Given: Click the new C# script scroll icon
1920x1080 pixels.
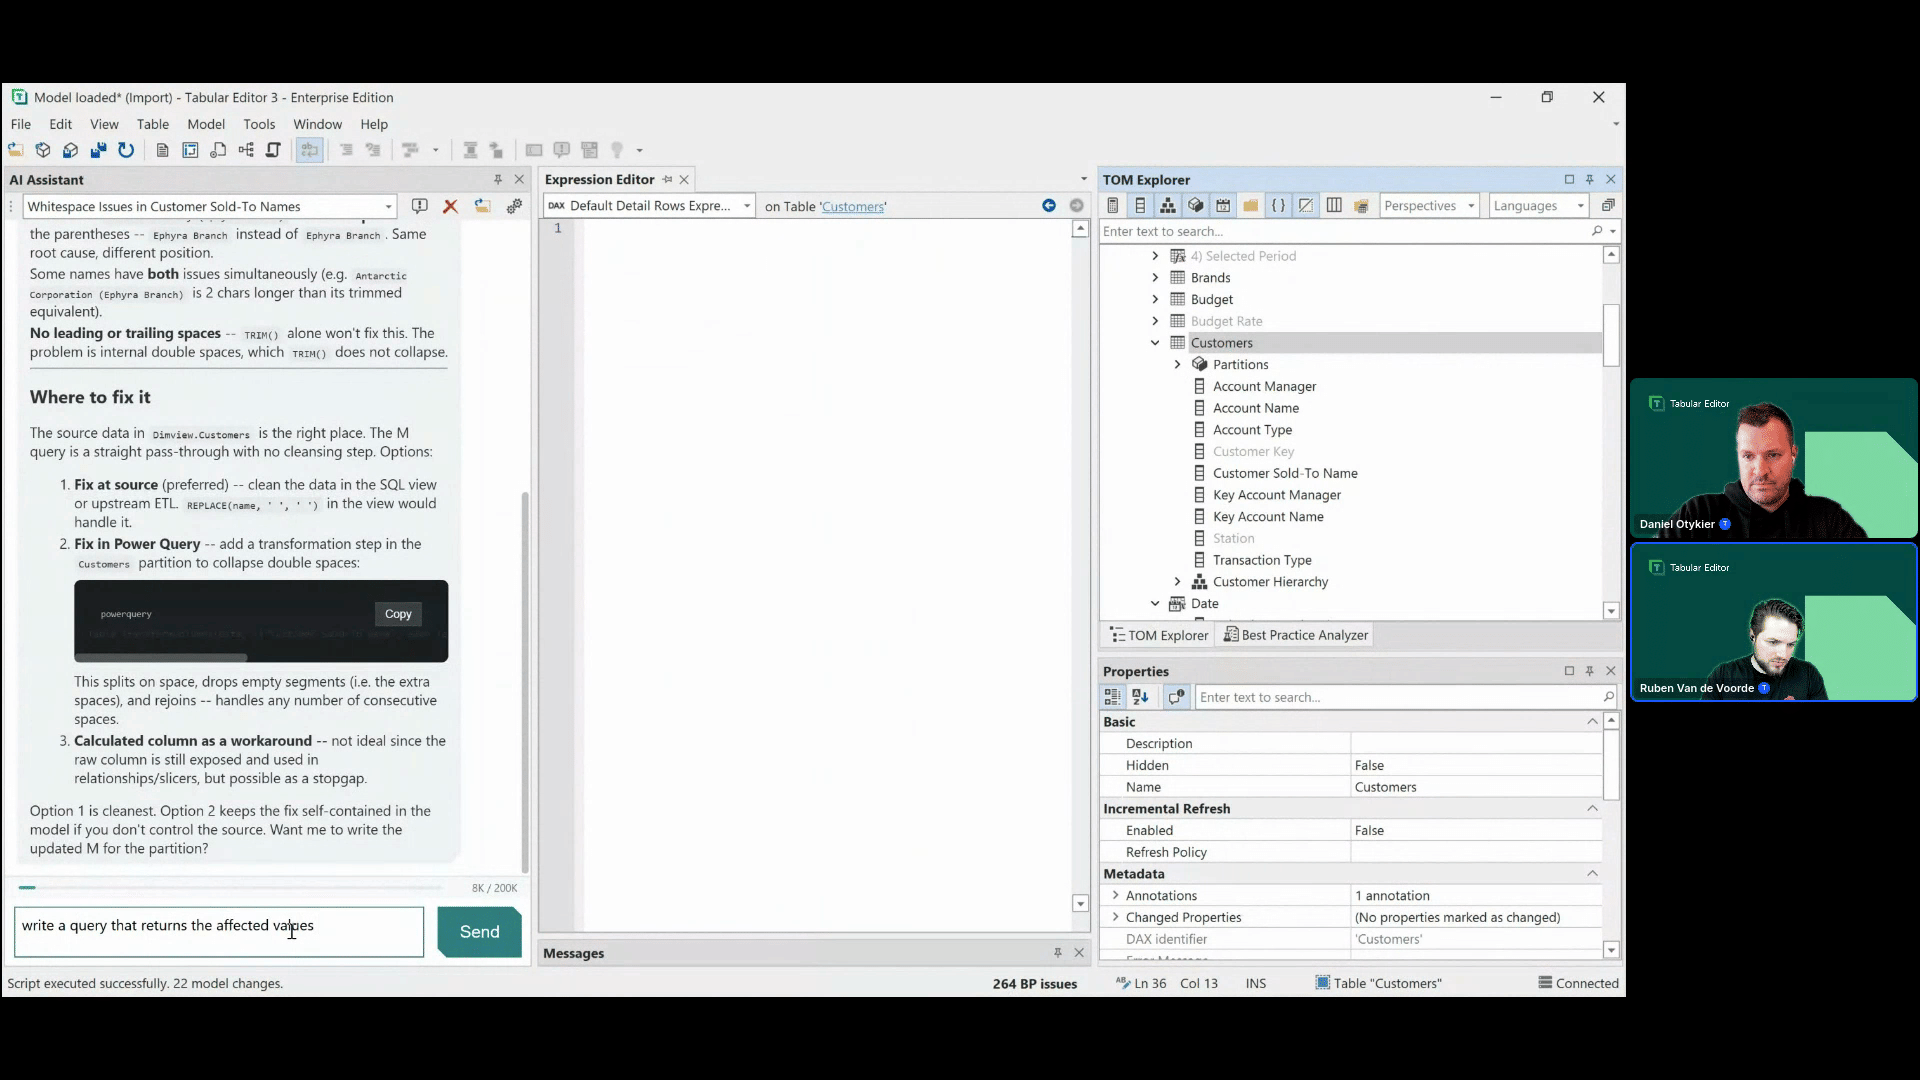Looking at the screenshot, I should click(273, 150).
